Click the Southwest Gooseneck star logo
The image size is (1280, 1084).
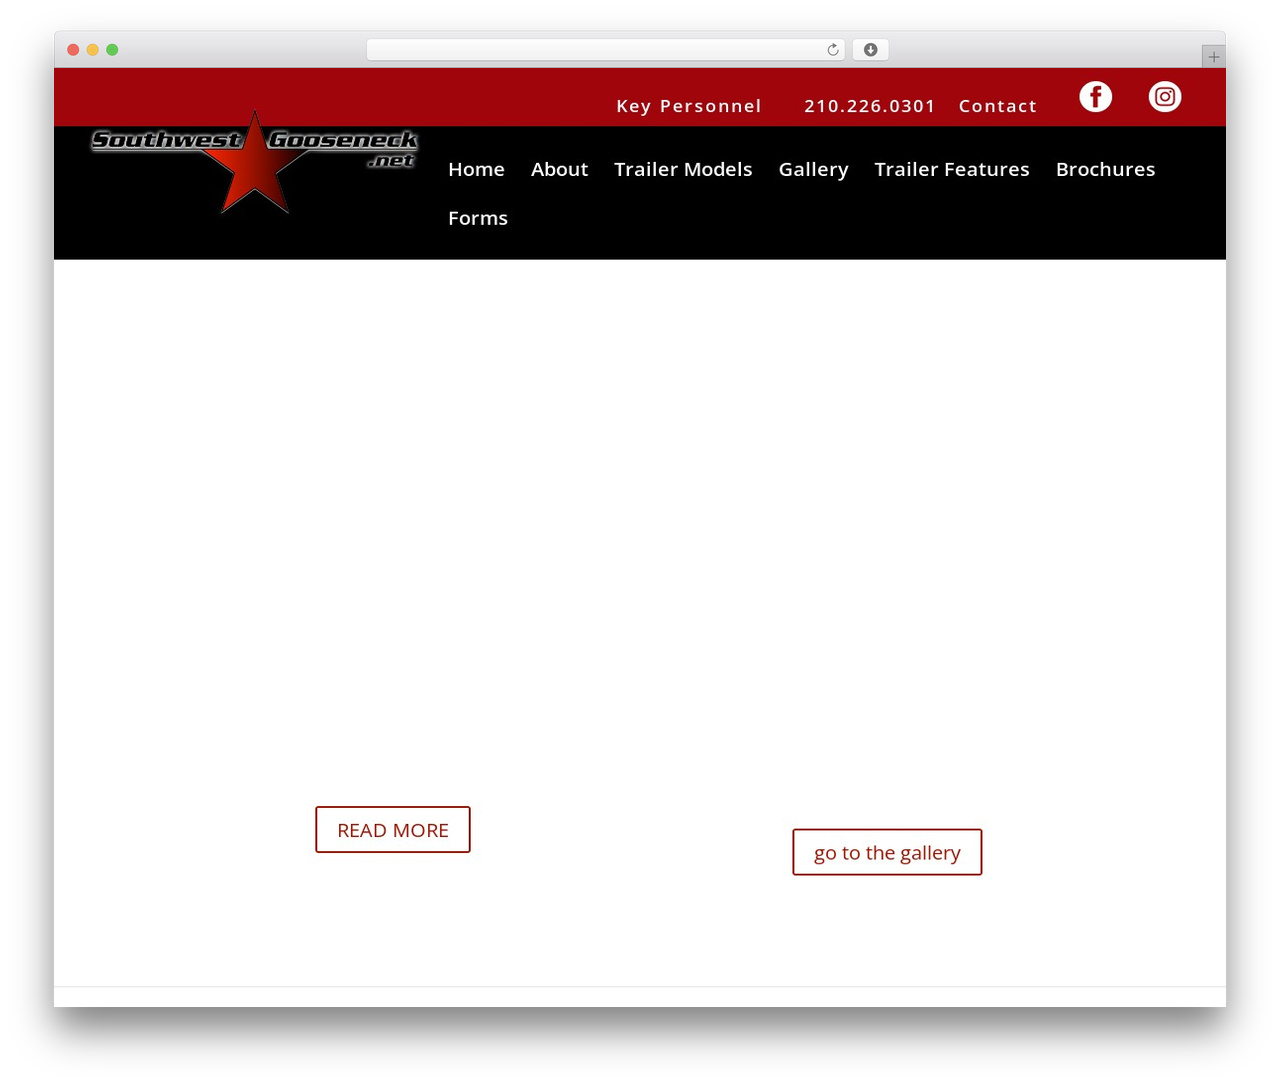click(x=254, y=162)
